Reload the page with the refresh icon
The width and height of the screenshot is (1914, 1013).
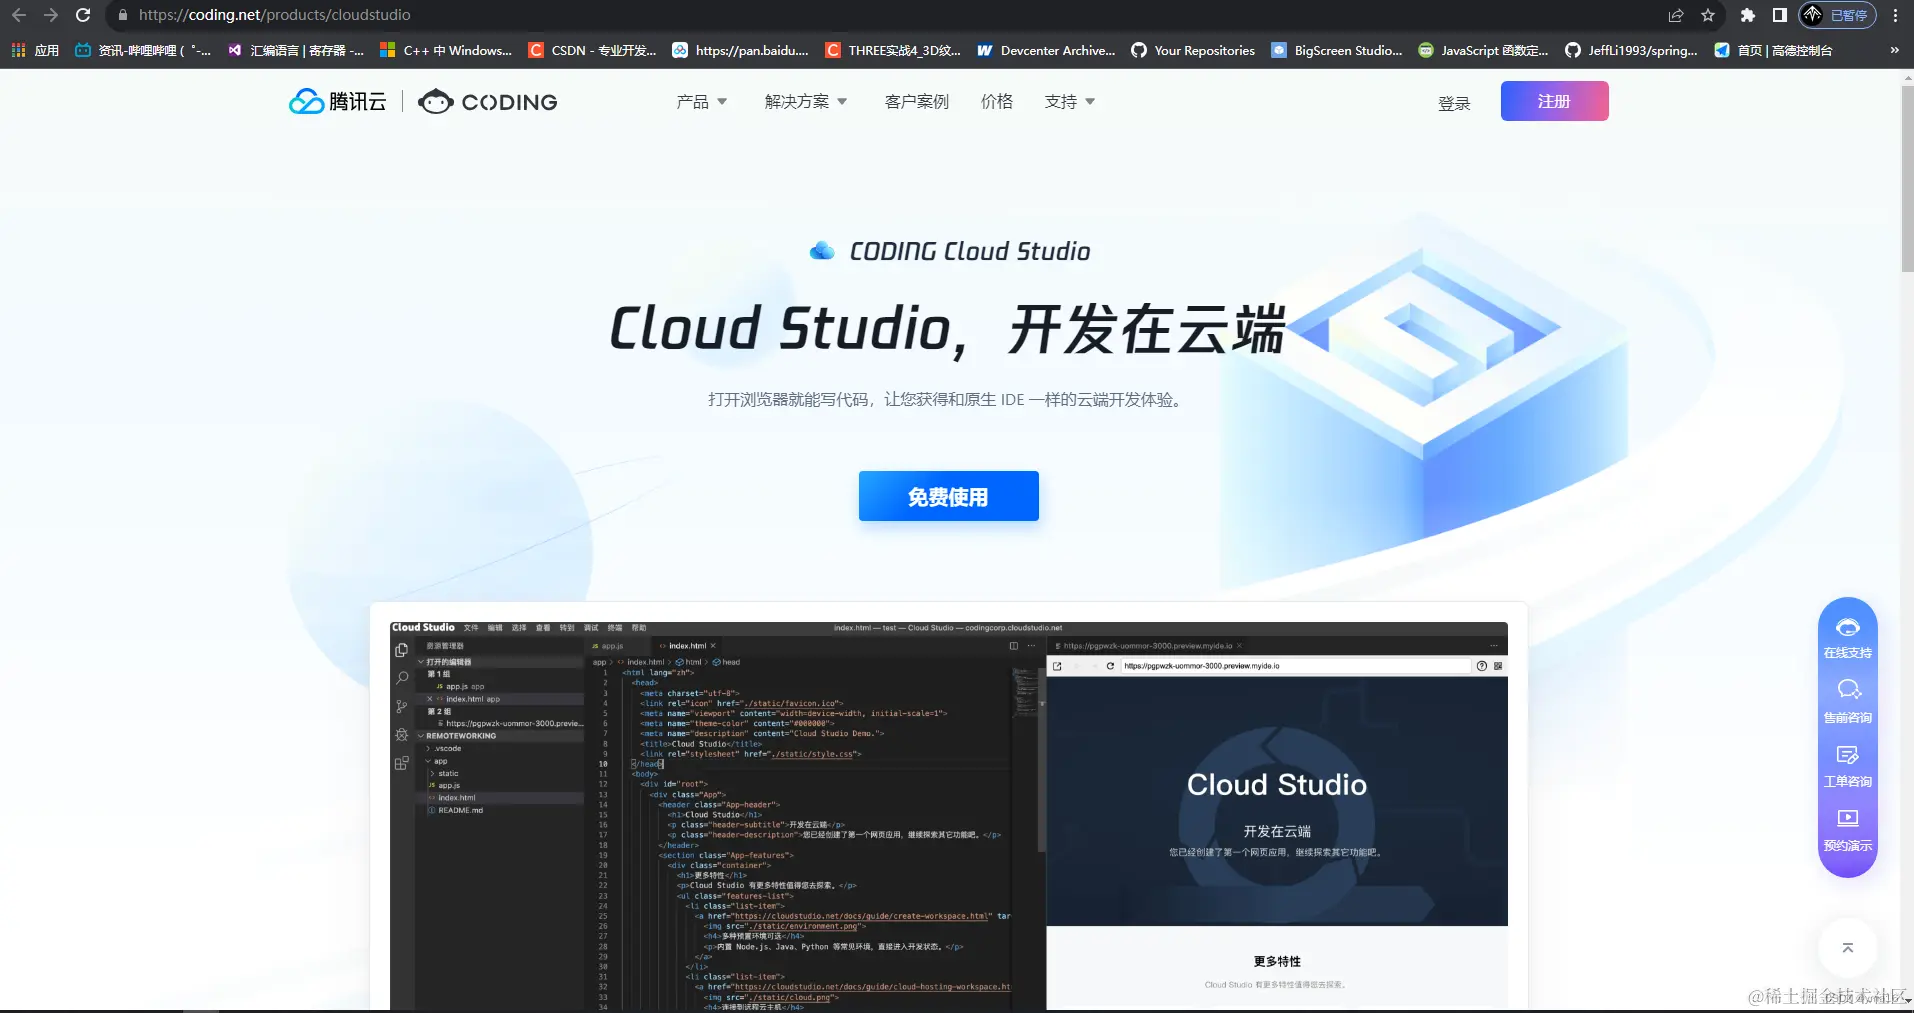click(83, 15)
